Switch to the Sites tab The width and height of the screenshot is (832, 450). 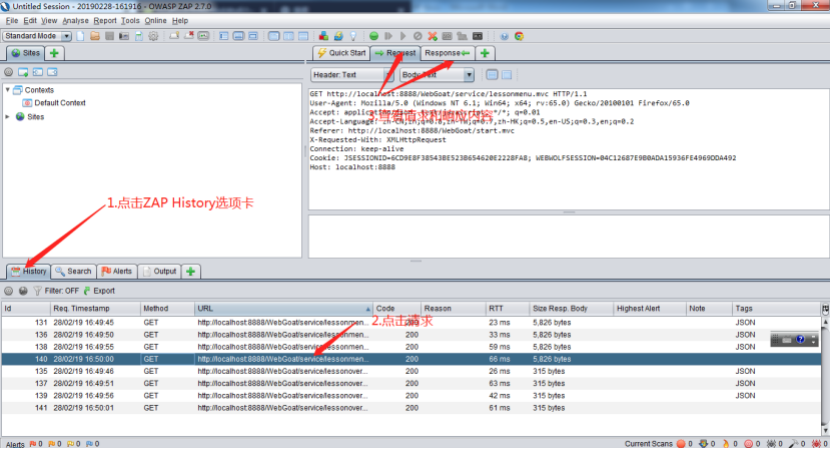click(25, 53)
